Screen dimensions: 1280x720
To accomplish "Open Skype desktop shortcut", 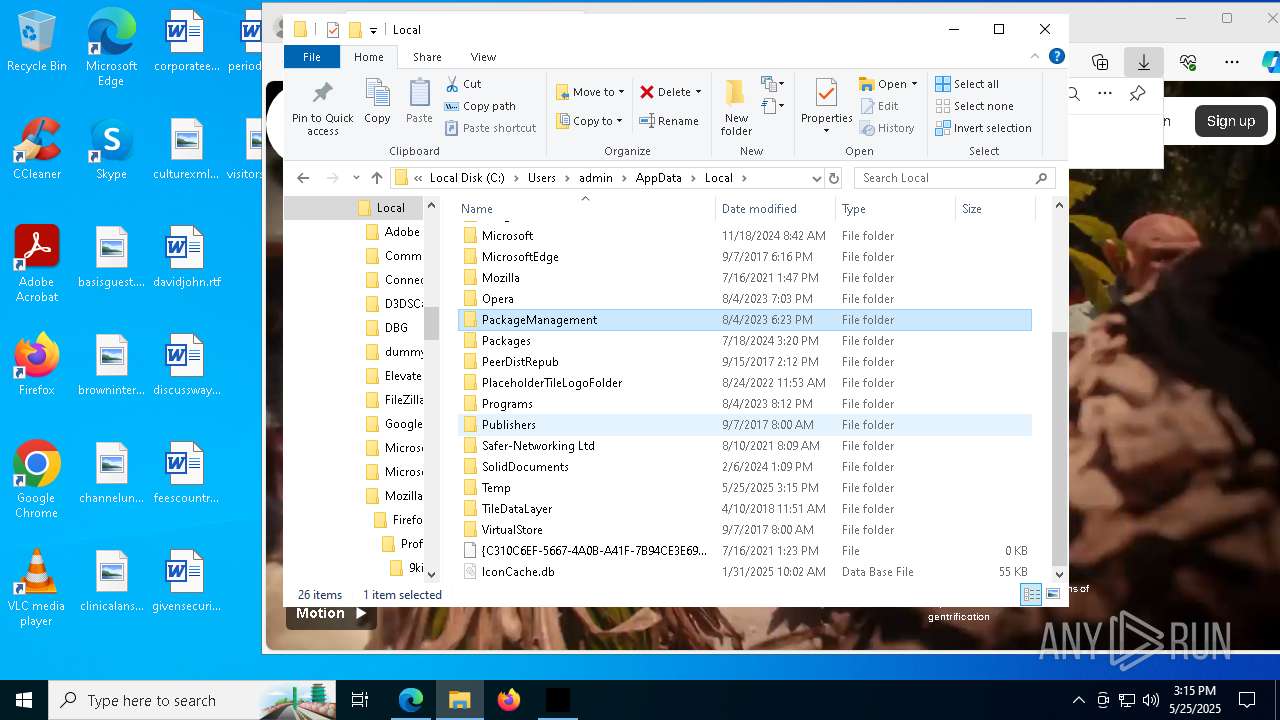I will pos(111,149).
